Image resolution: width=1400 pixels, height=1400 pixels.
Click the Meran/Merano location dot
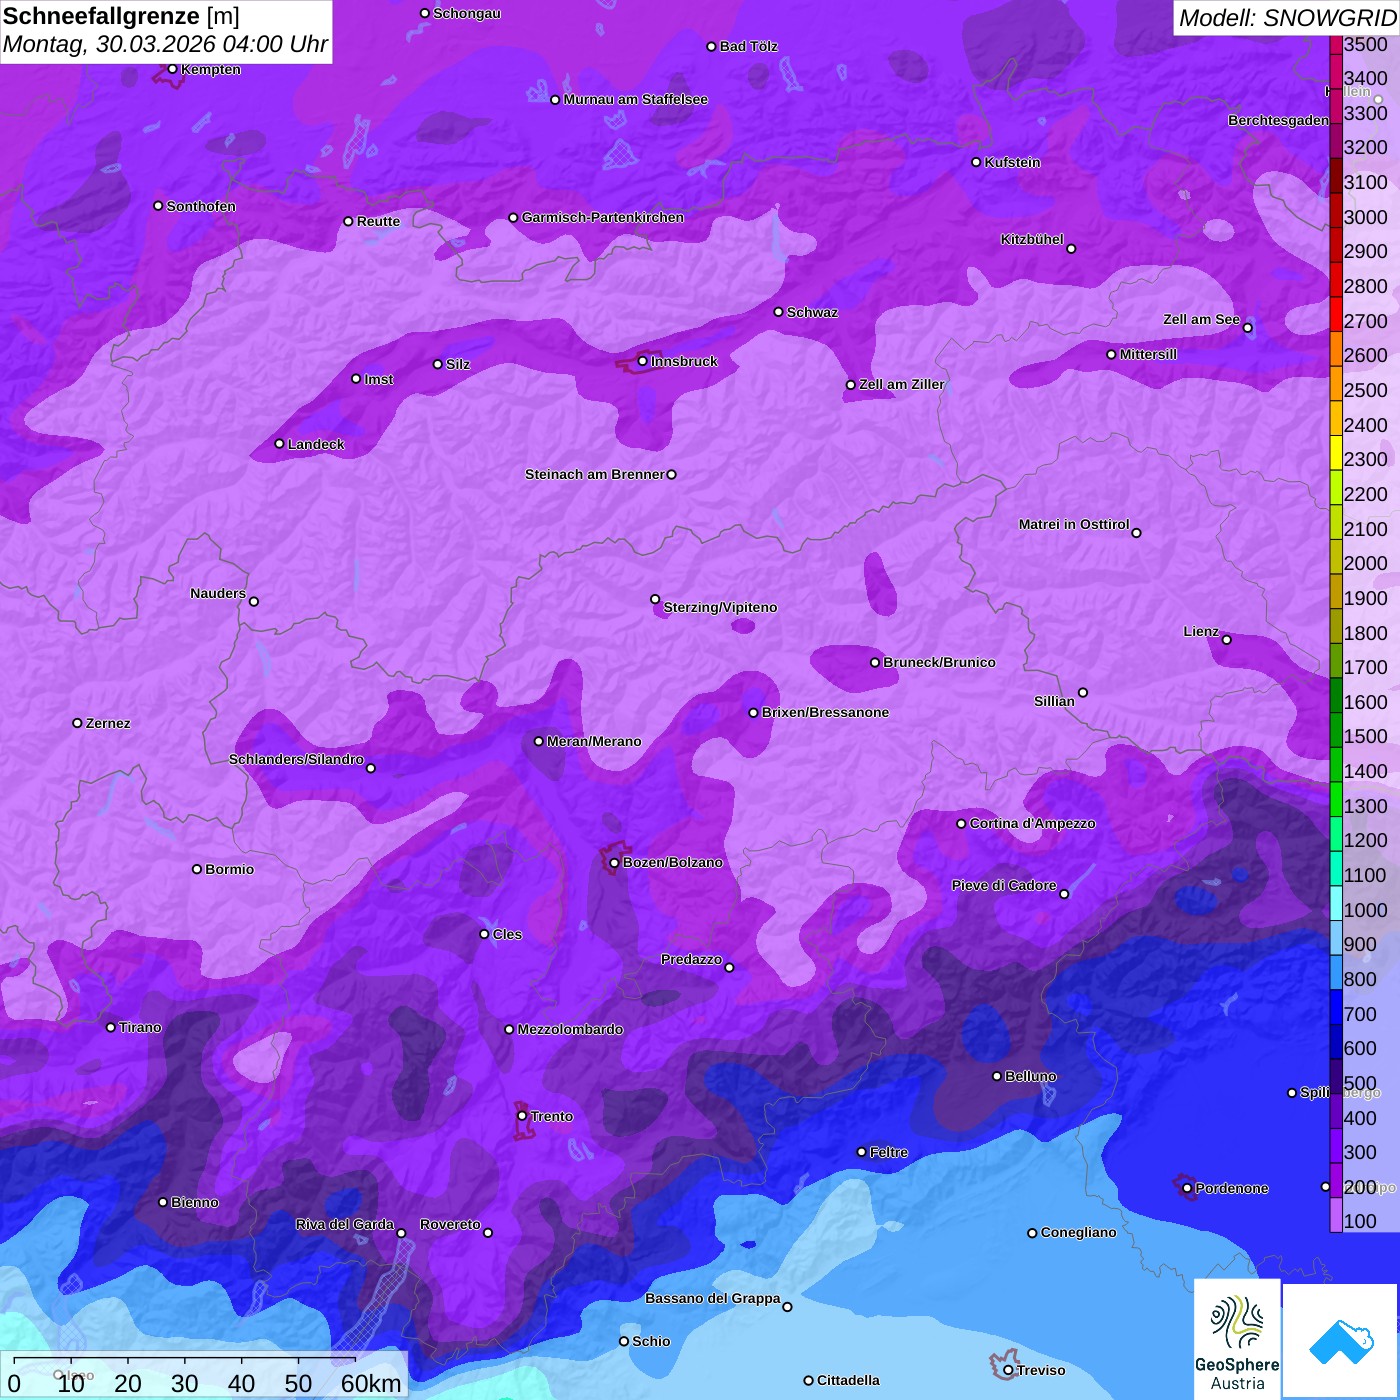click(538, 741)
